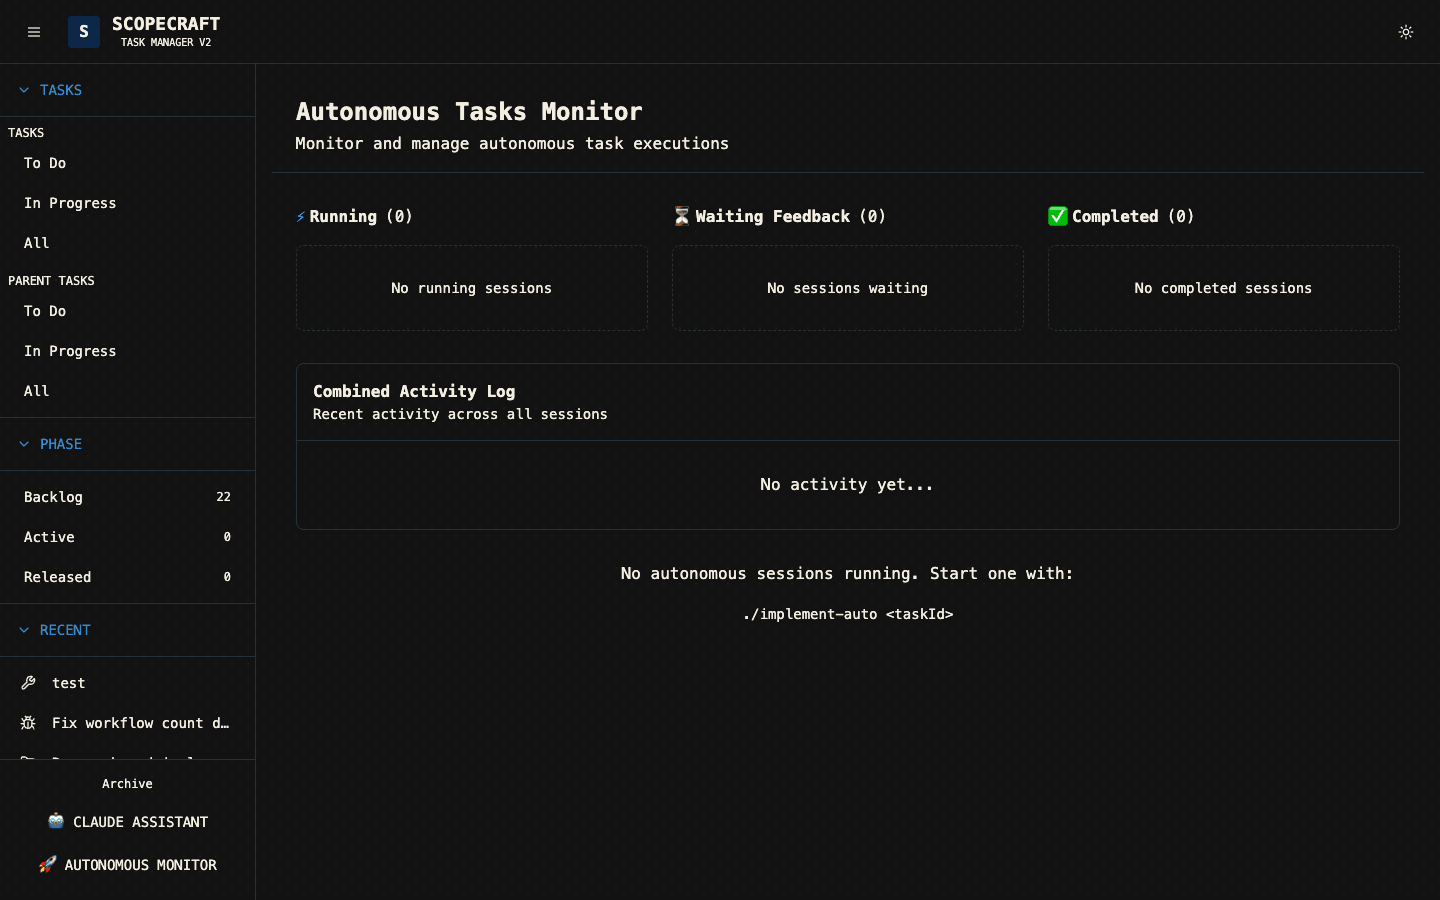Click the Combined Activity Log title
Image resolution: width=1440 pixels, height=900 pixels.
(414, 391)
